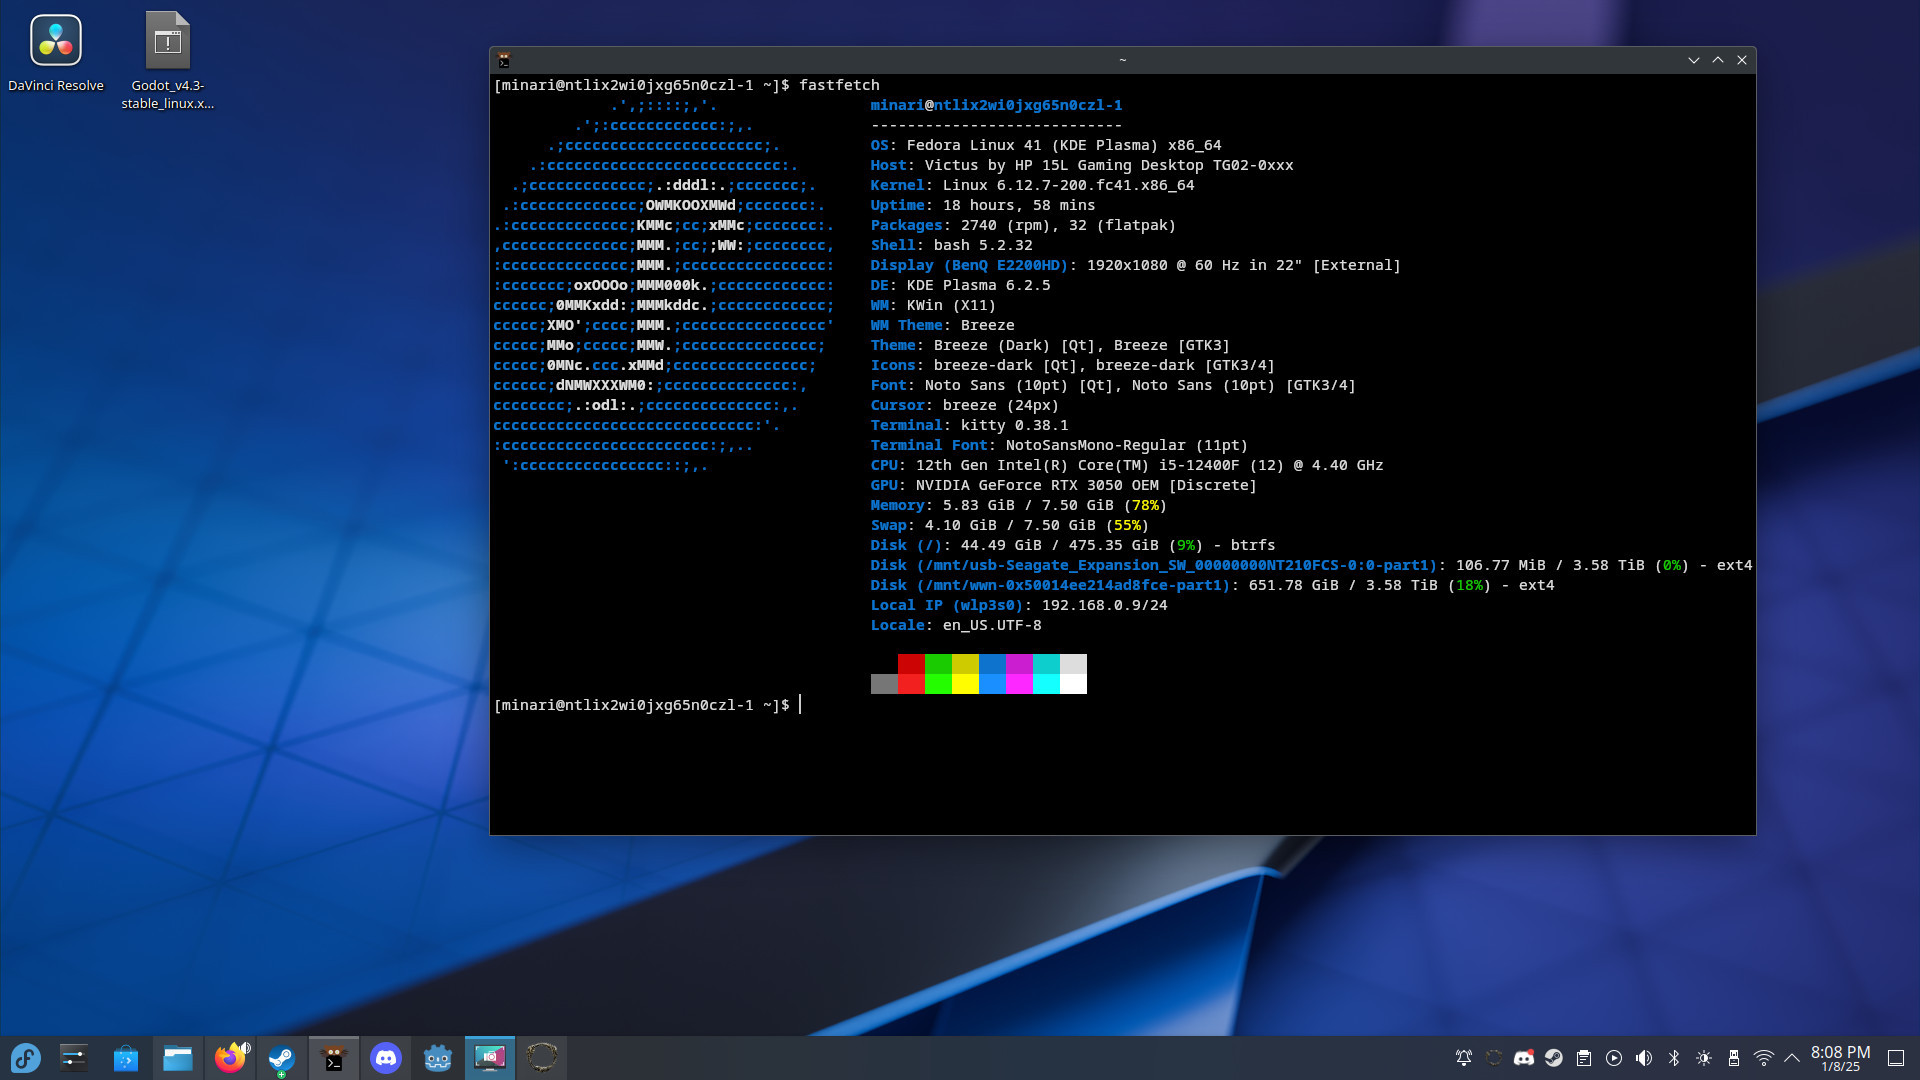Select the Spectacle screenshot taskbar entry

click(x=490, y=1058)
